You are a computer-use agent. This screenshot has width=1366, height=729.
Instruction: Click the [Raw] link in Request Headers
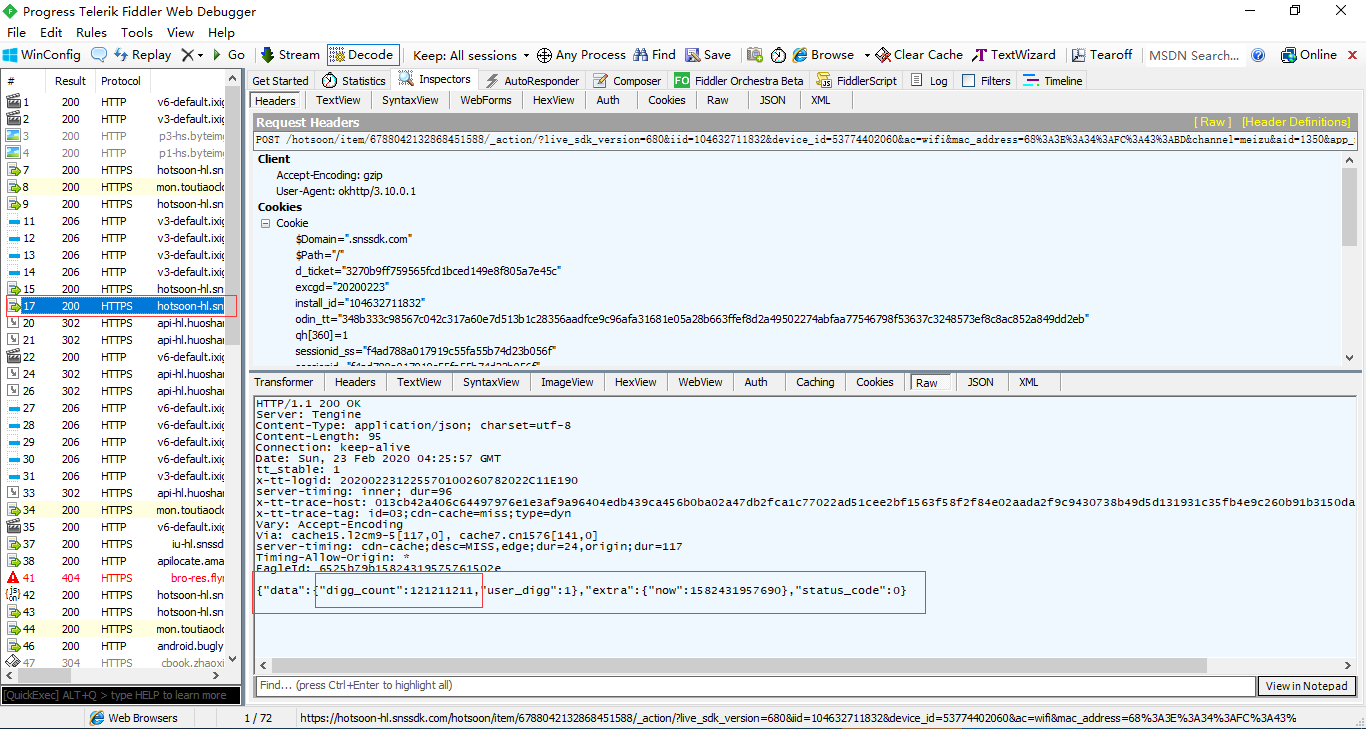coord(1212,122)
